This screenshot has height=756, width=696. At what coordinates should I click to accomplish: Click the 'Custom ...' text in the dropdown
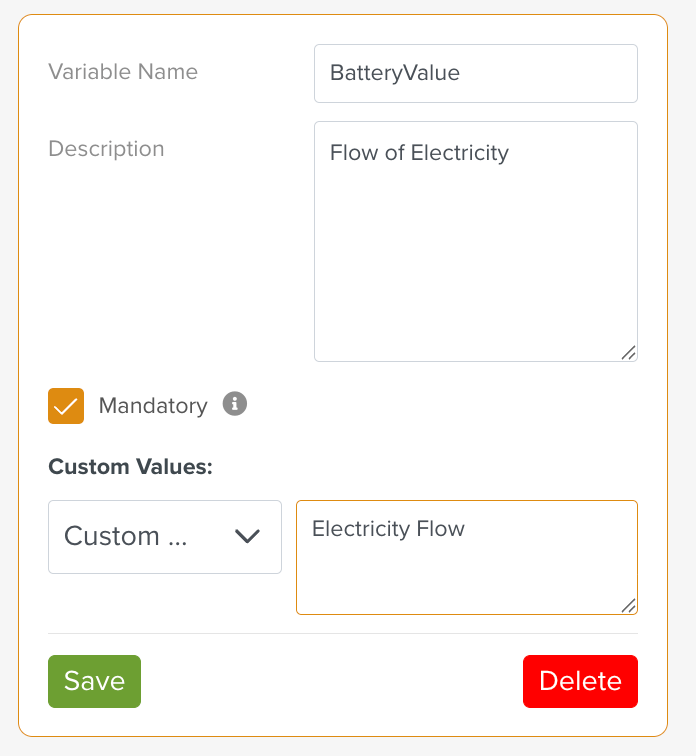pos(126,537)
